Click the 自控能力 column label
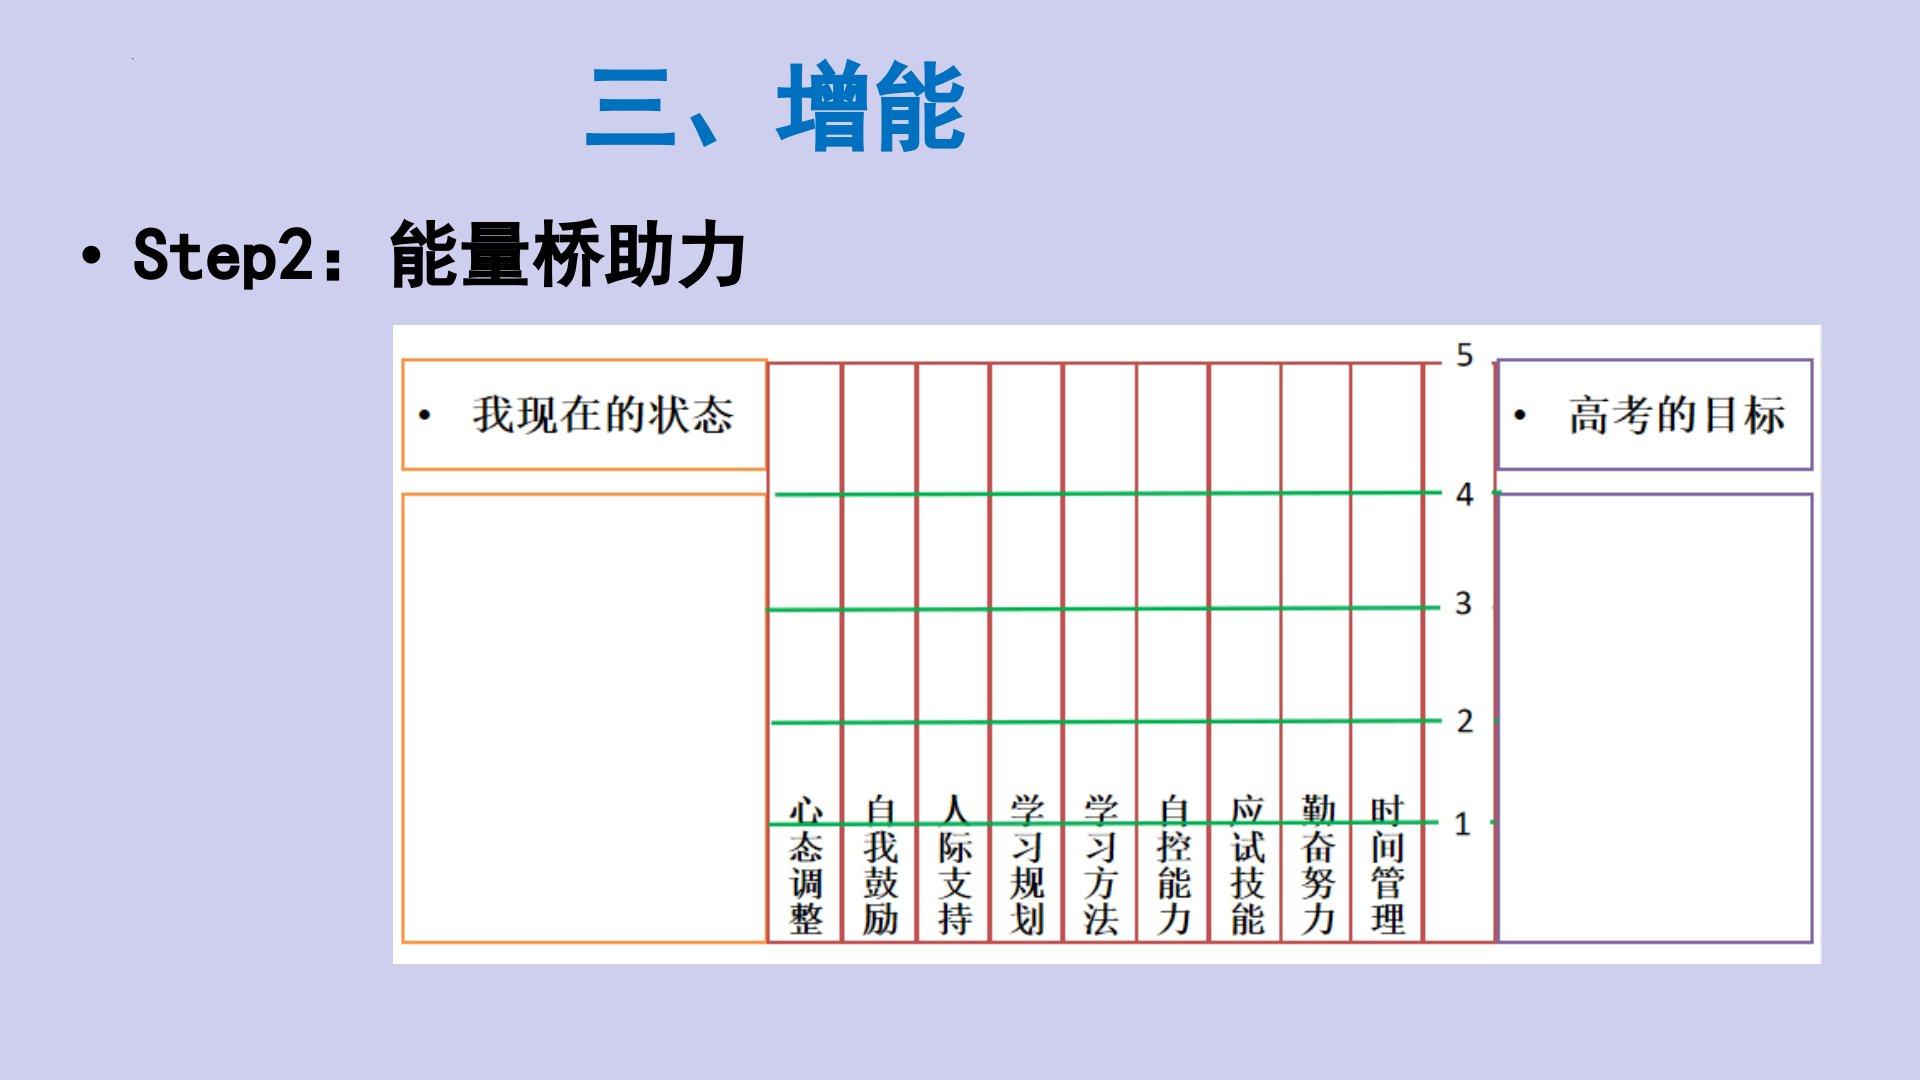Viewport: 1920px width, 1080px height. tap(1173, 867)
